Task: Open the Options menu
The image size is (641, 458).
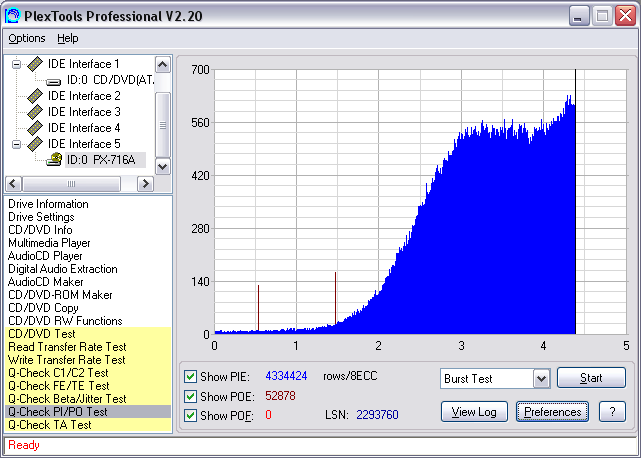Action: (x=27, y=38)
